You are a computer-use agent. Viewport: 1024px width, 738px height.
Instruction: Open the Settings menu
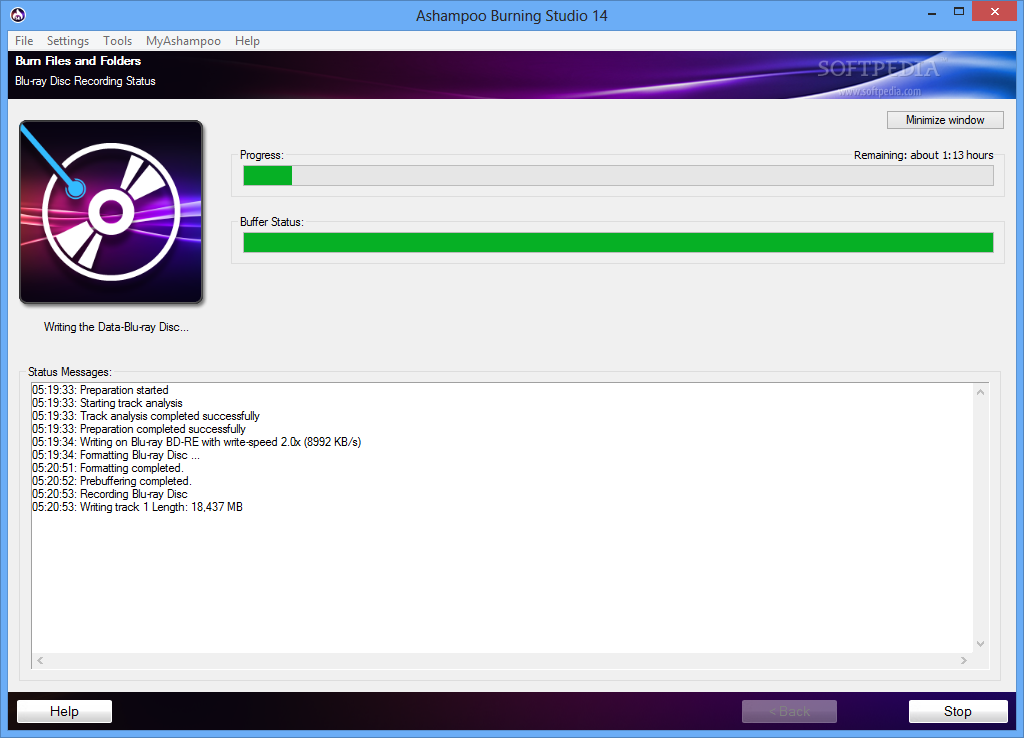68,40
